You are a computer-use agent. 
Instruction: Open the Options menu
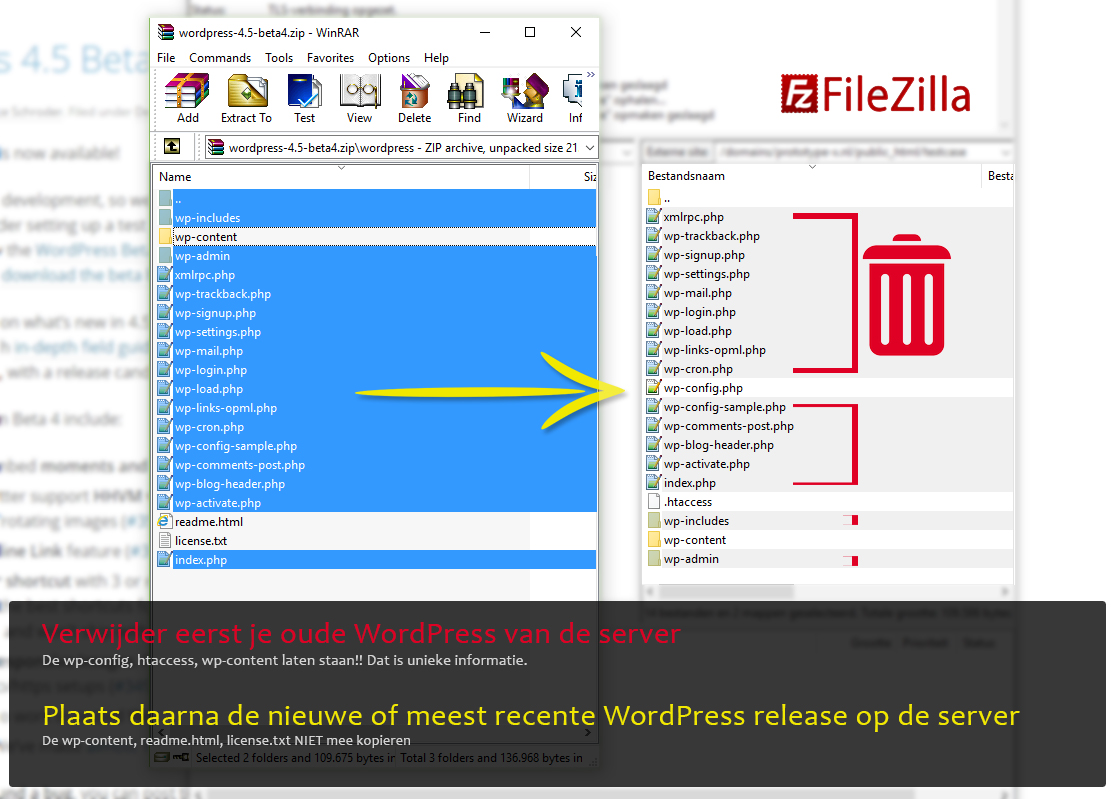click(389, 58)
